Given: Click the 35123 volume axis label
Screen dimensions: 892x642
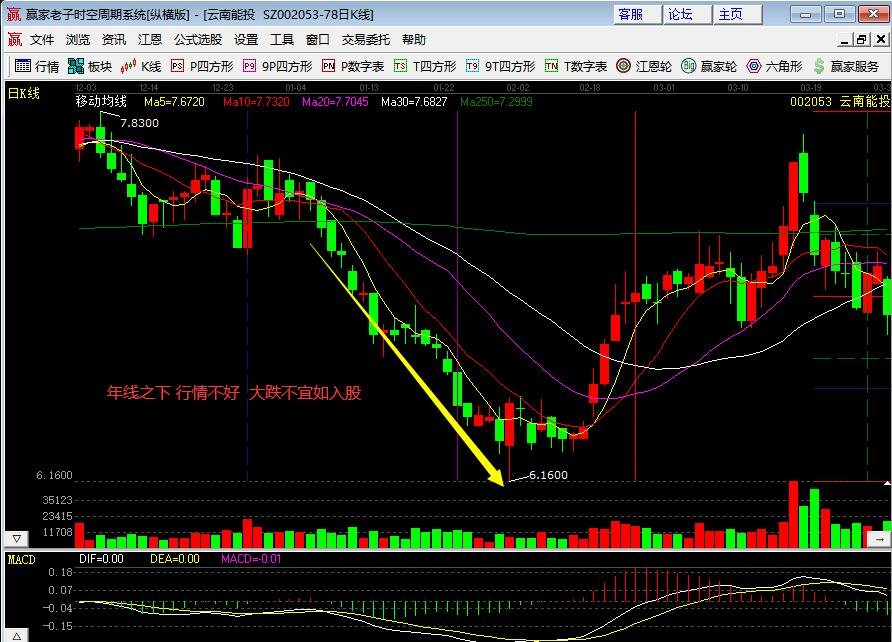Looking at the screenshot, I should click(57, 500).
